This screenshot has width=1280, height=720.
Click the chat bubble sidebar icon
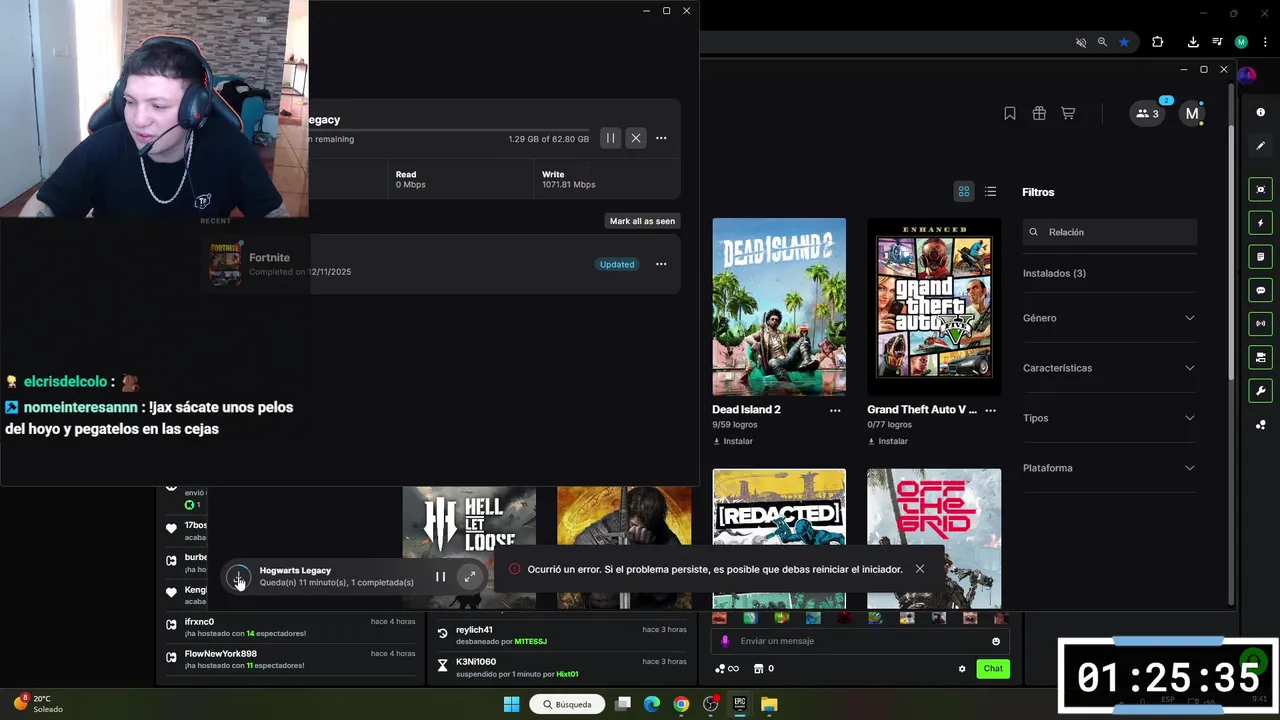(x=1260, y=290)
